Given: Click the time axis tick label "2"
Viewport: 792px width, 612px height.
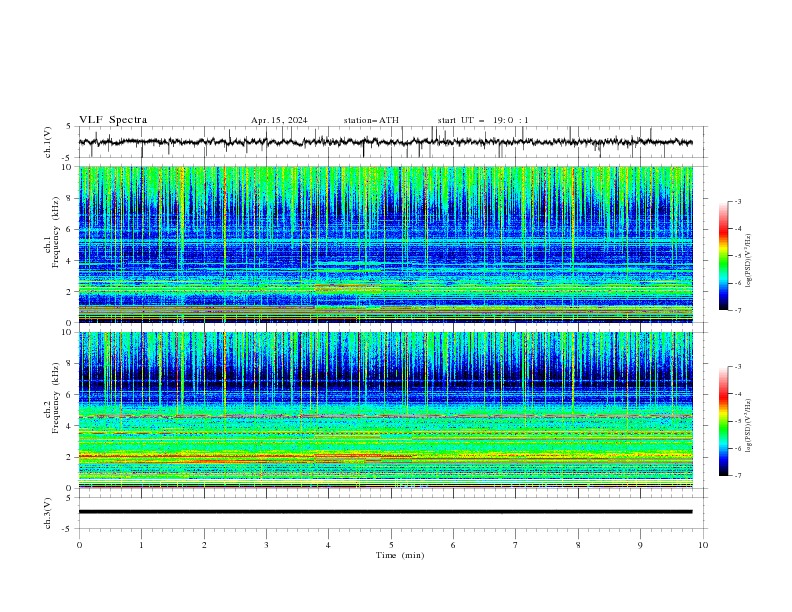Looking at the screenshot, I should [204, 545].
